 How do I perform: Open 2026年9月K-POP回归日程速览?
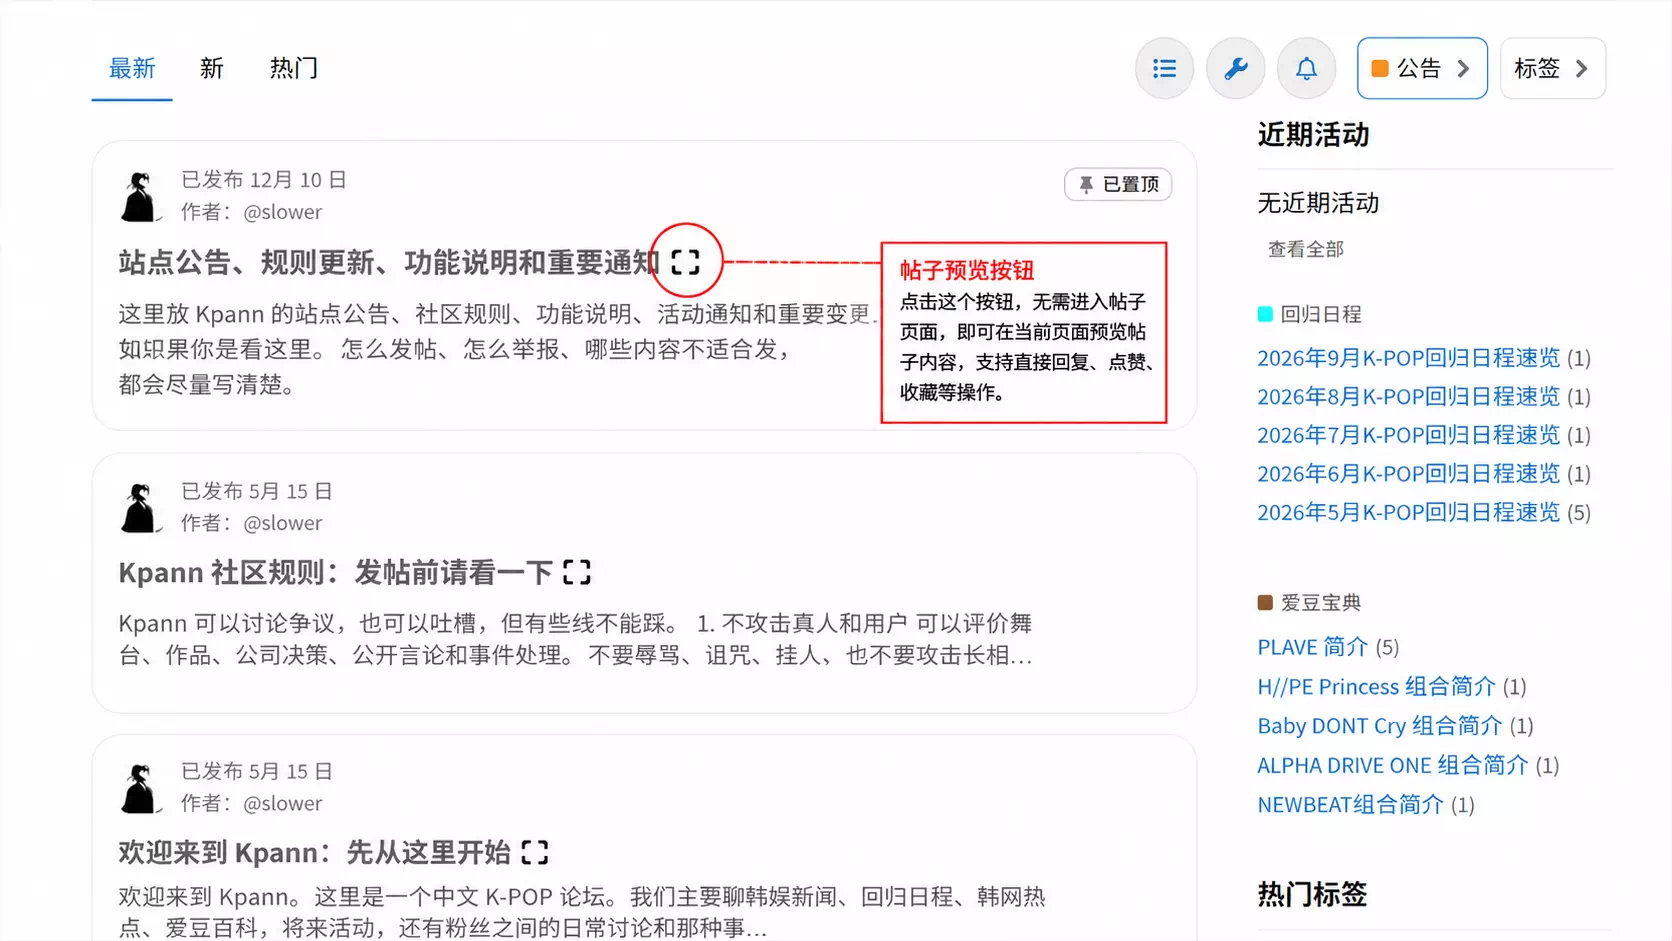(x=1408, y=358)
